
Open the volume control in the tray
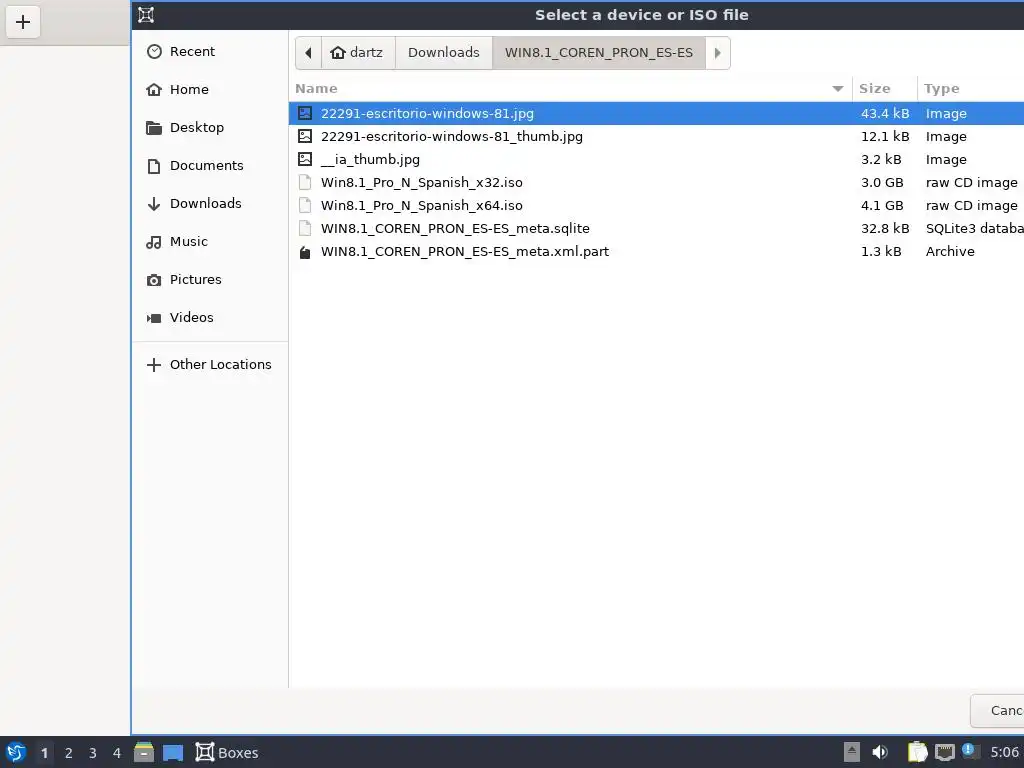click(x=880, y=752)
